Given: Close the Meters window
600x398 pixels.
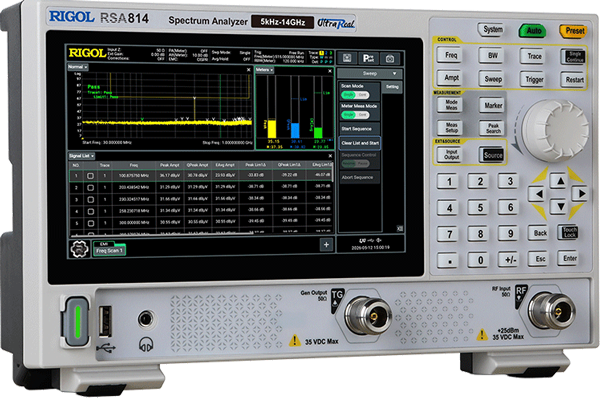Looking at the screenshot, I should [x=330, y=71].
